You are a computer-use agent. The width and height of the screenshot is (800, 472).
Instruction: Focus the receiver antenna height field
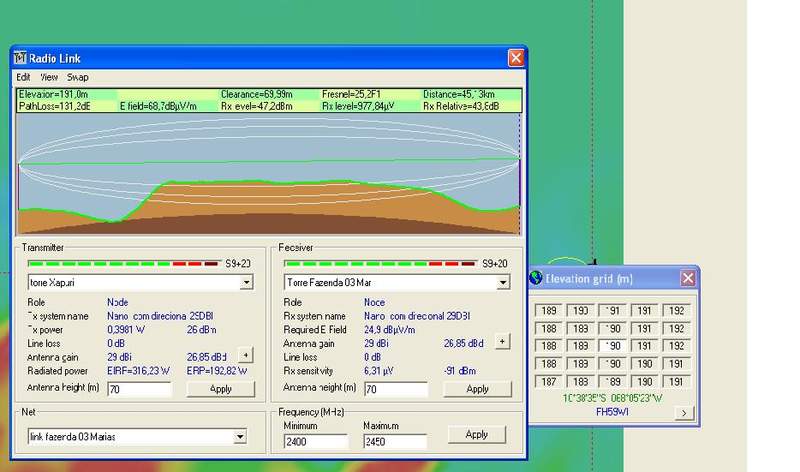click(396, 389)
